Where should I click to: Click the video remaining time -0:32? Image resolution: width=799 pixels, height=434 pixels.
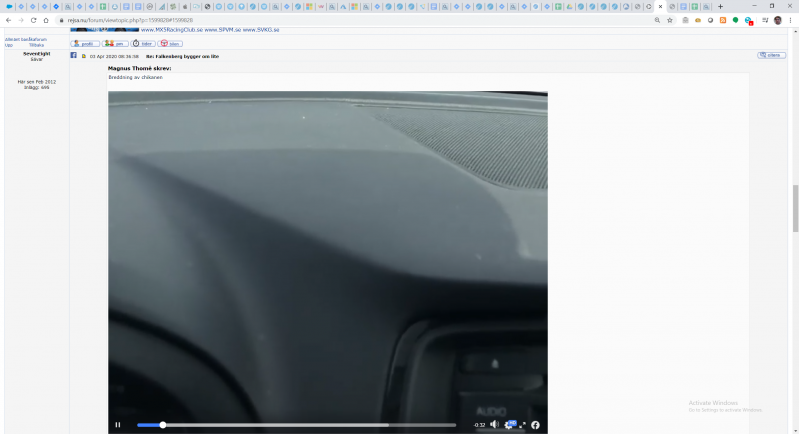[x=479, y=425]
